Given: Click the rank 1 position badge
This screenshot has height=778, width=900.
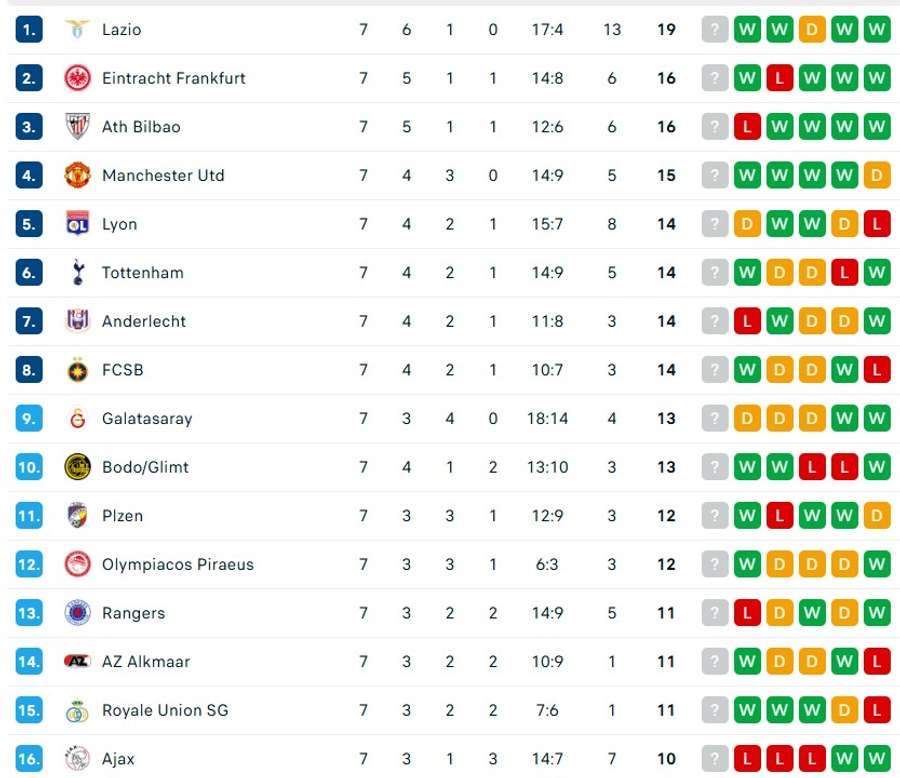Looking at the screenshot, I should 29,29.
